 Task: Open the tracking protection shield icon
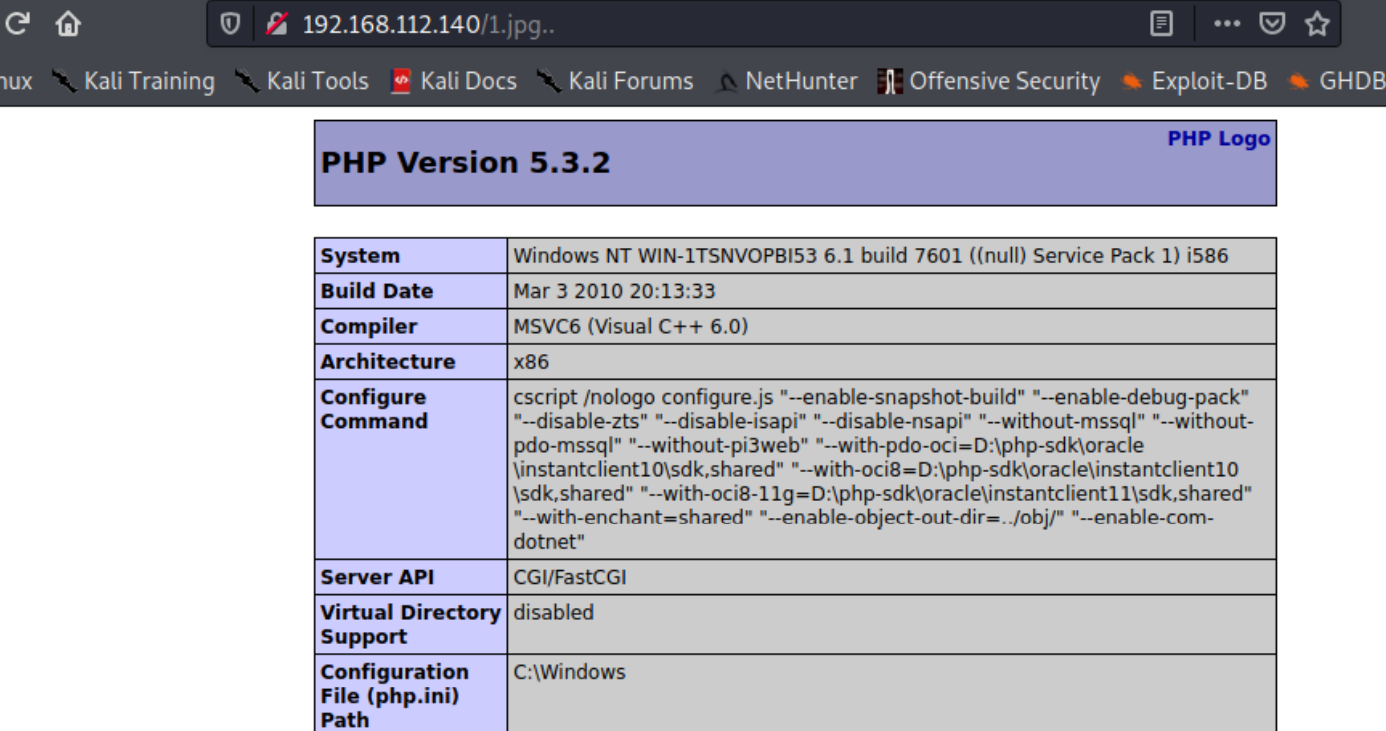(x=231, y=24)
